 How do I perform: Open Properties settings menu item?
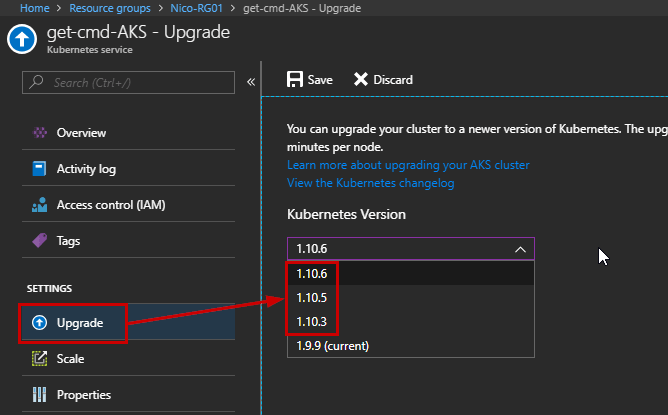[128, 395]
